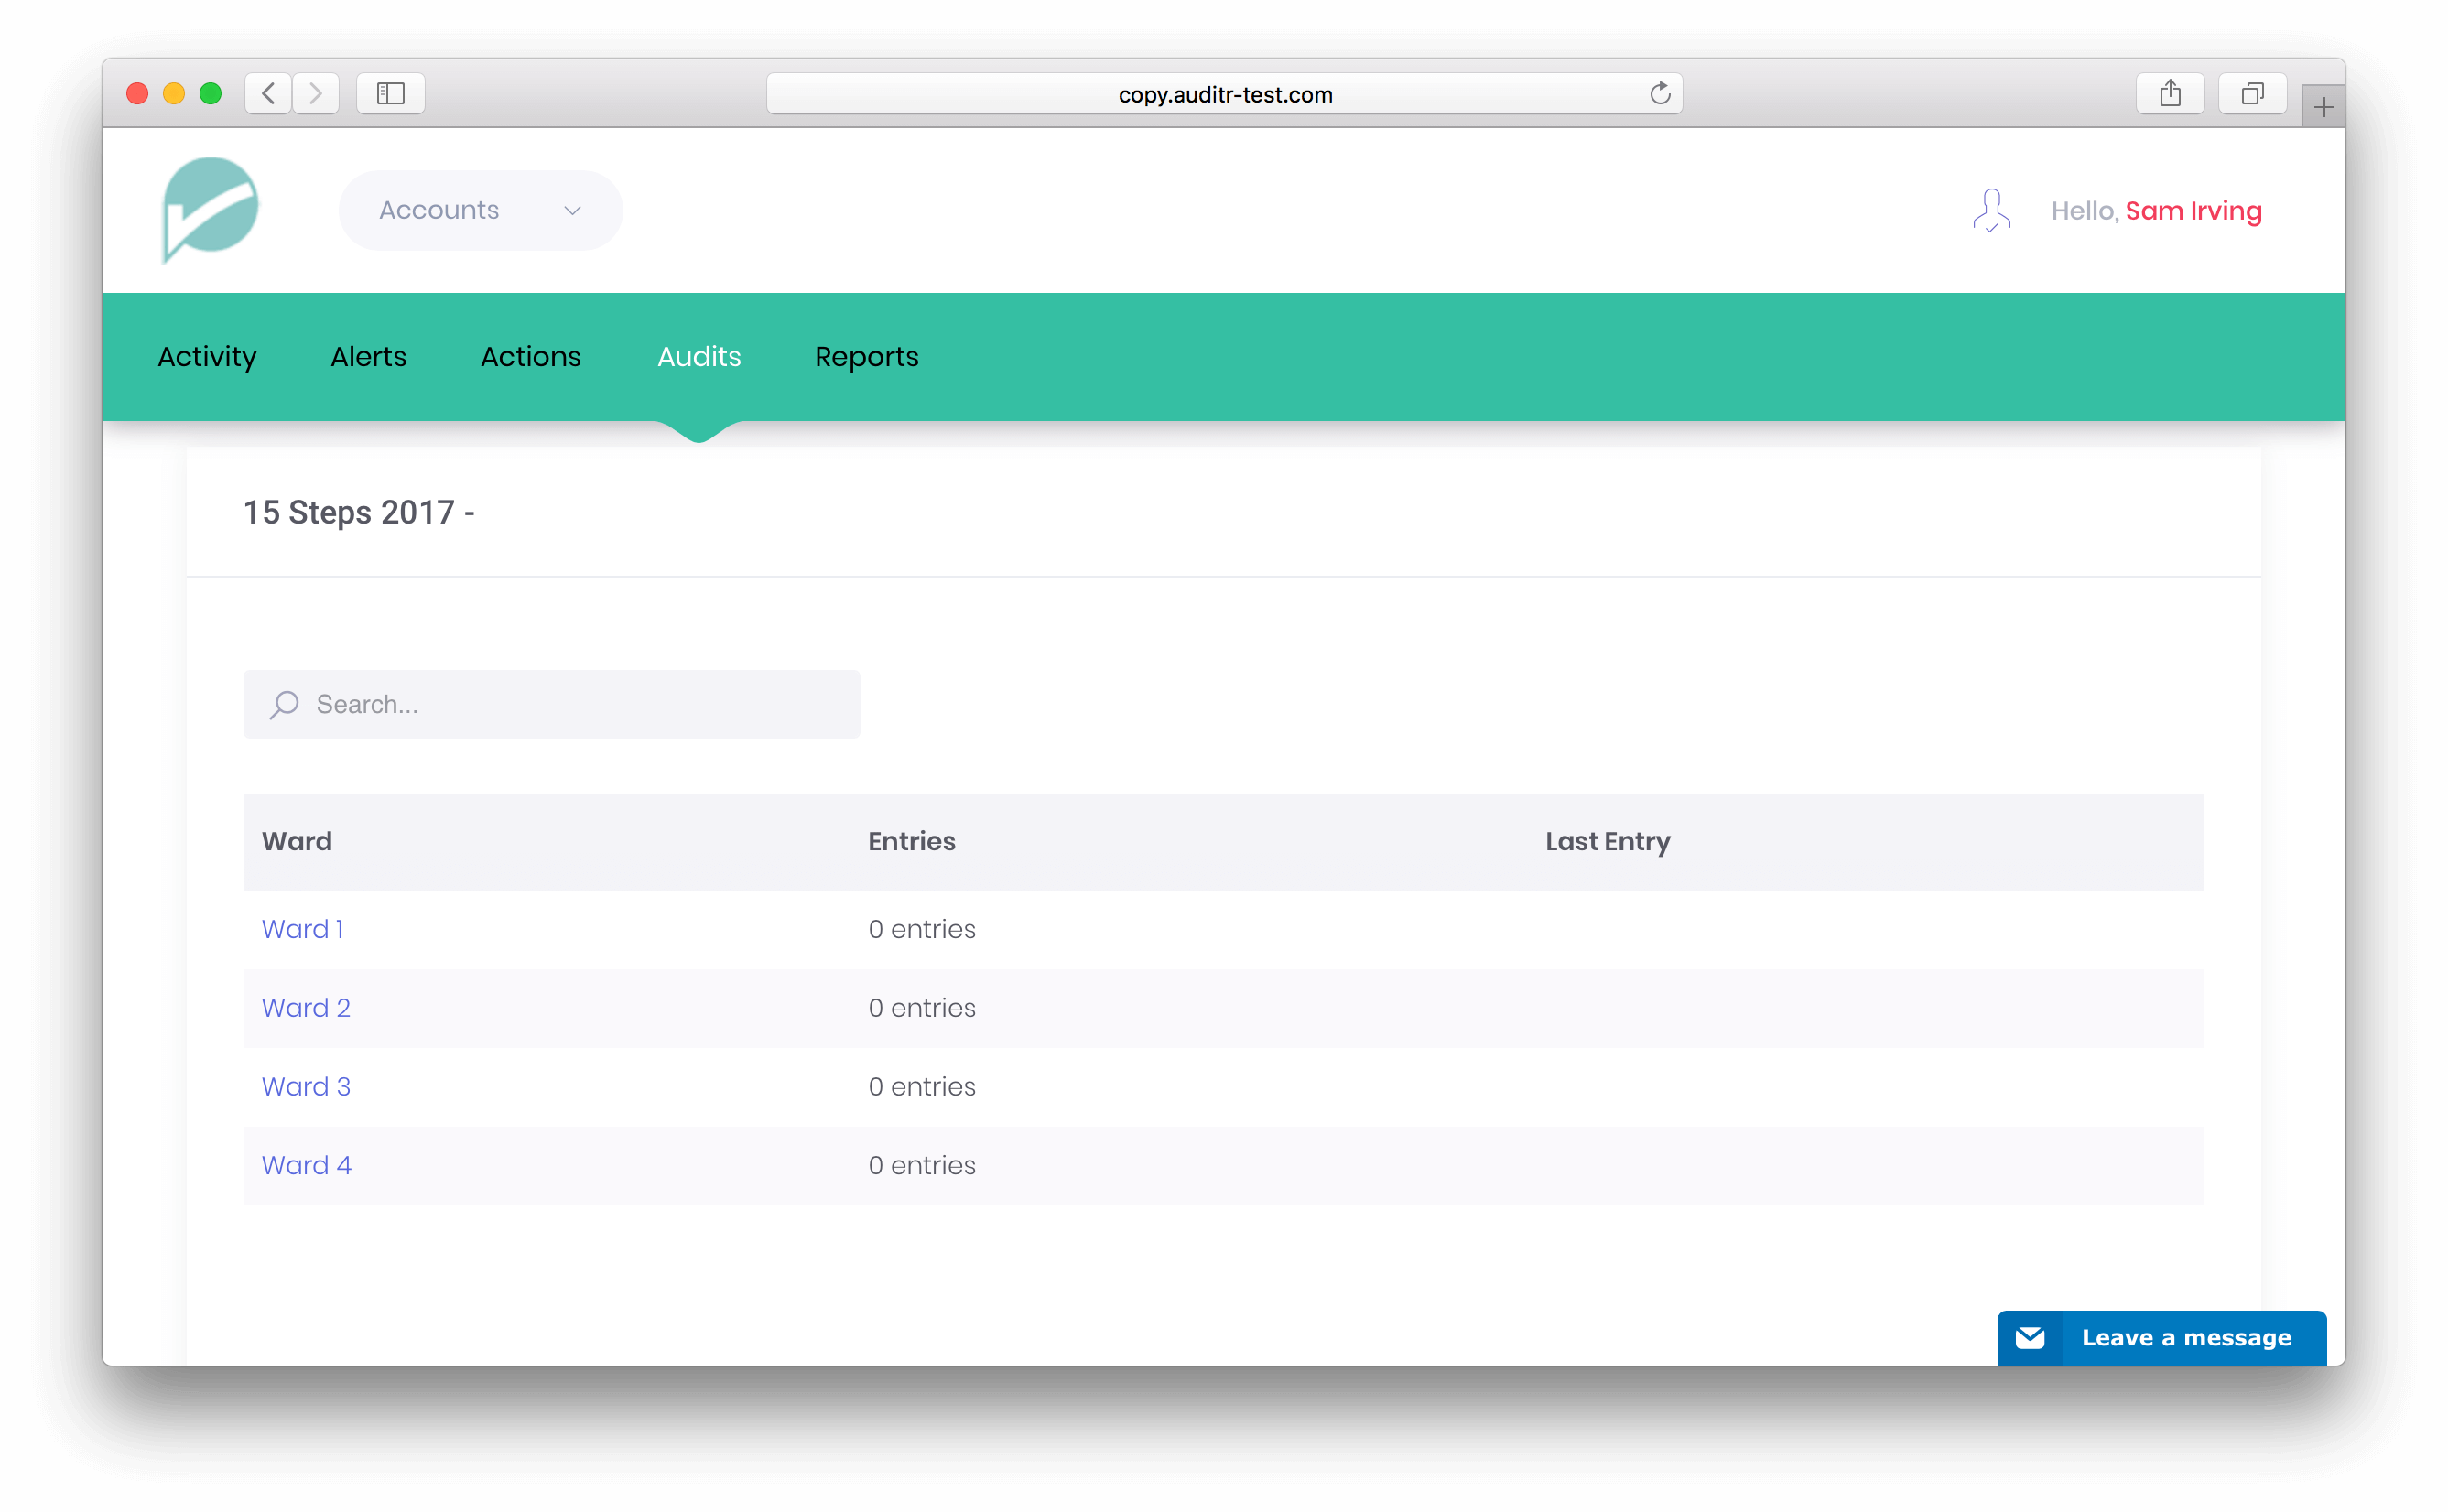Open the Ward 1 link
2448x1512 pixels.
pos(303,929)
